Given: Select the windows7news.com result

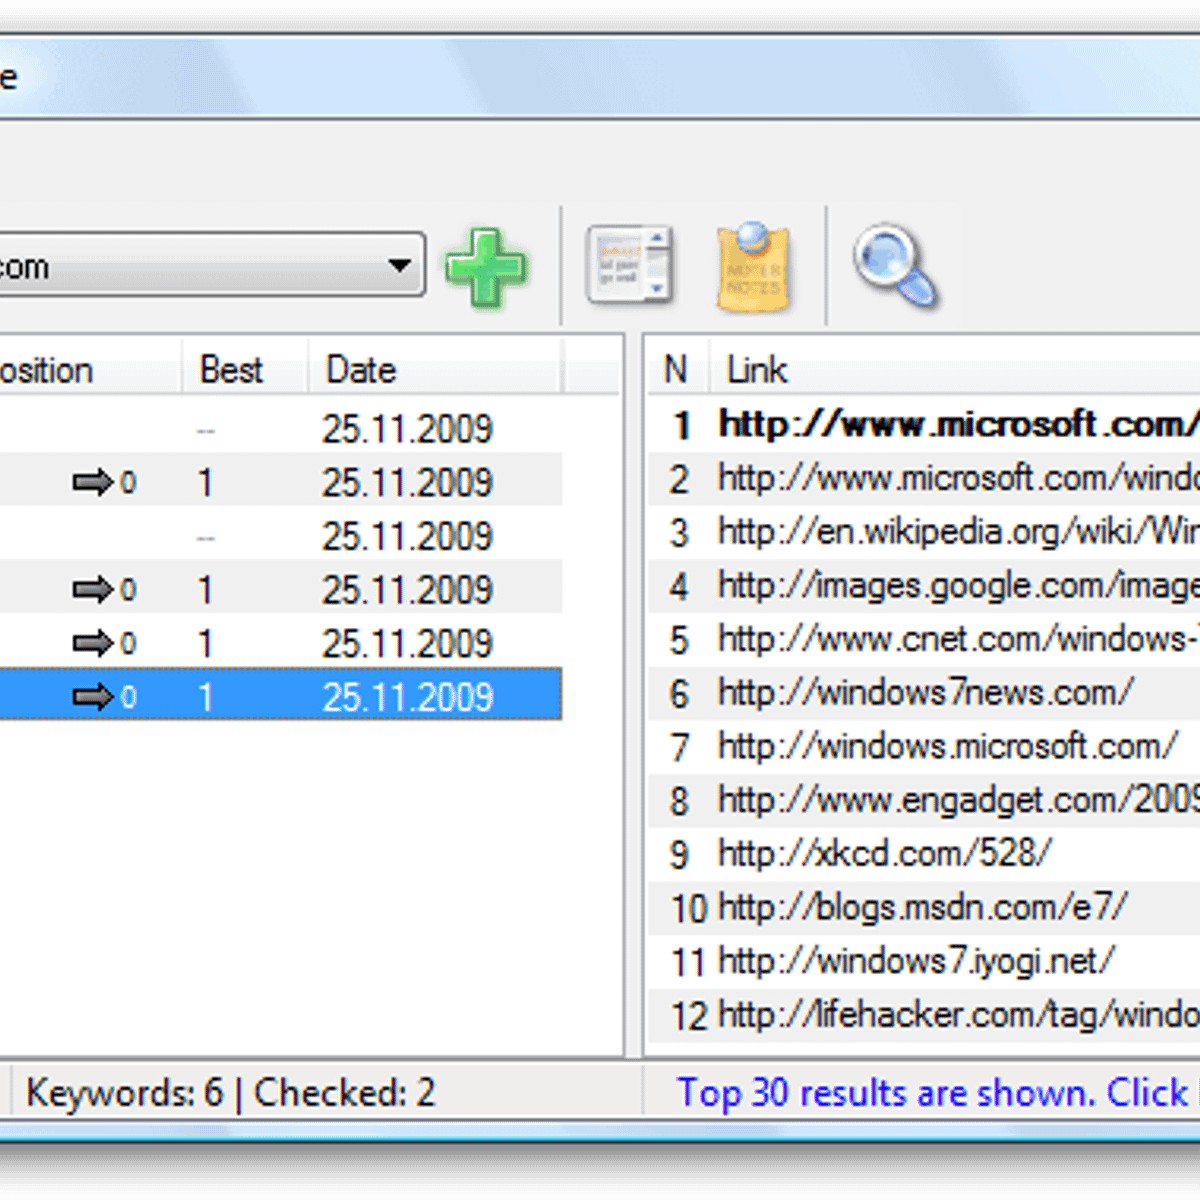Looking at the screenshot, I should pyautogui.click(x=925, y=692).
